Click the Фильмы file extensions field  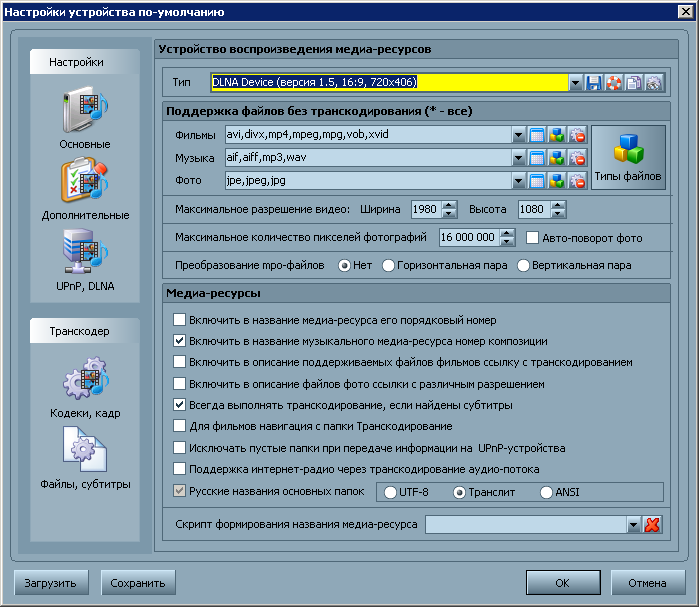coord(368,135)
